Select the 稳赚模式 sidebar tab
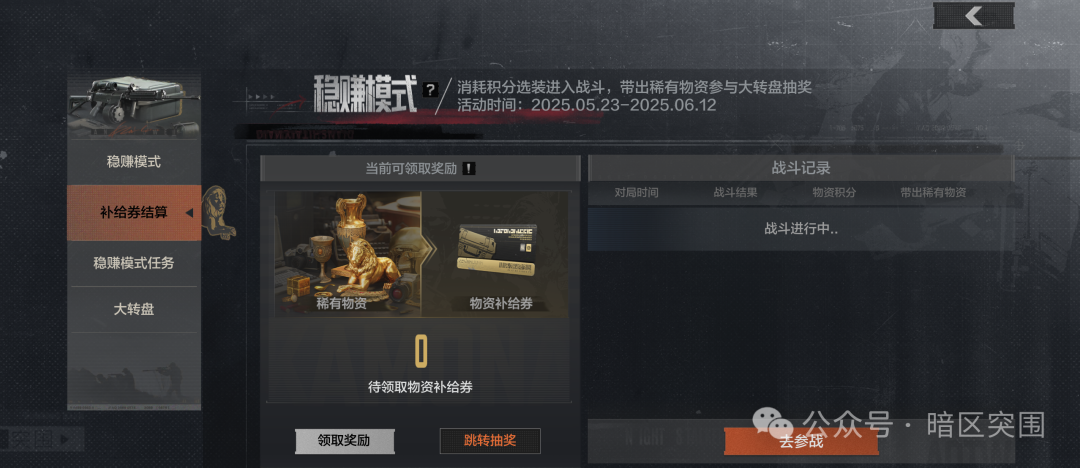 click(x=134, y=162)
